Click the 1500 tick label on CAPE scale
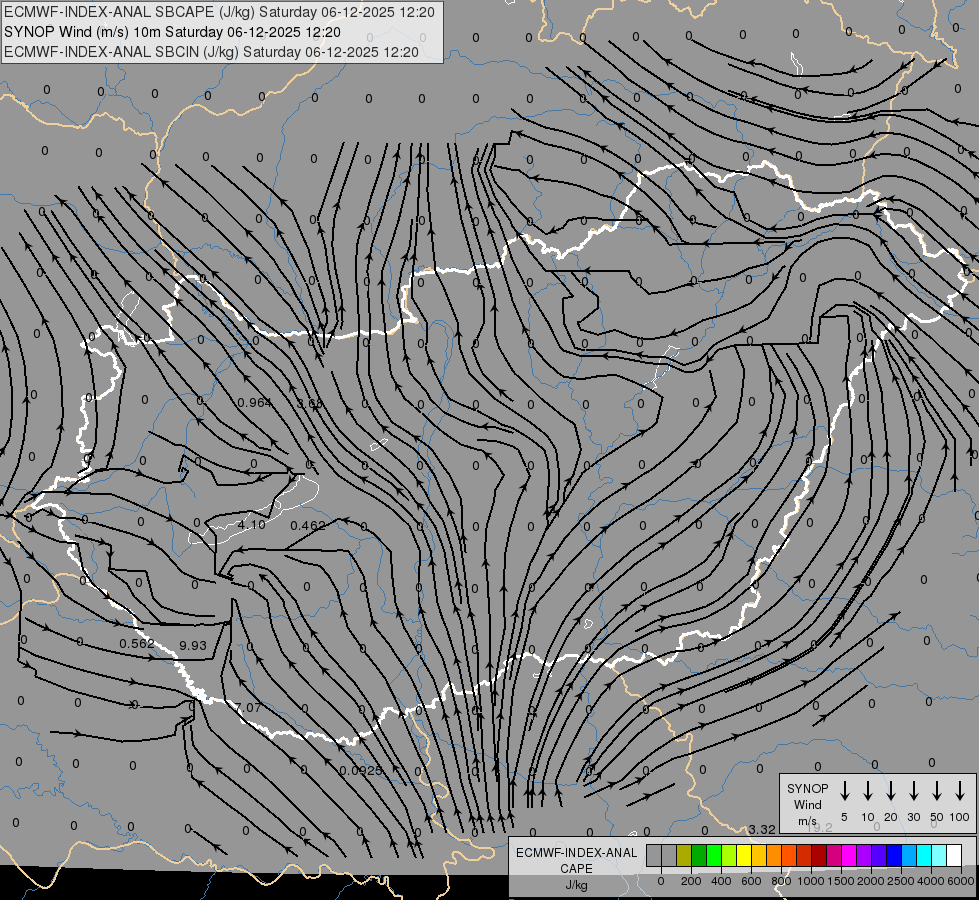The image size is (979, 900). (841, 881)
